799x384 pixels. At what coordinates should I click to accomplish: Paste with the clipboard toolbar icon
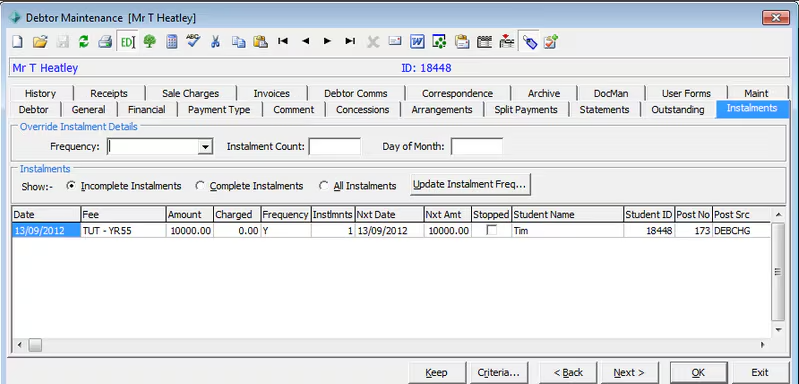[x=260, y=42]
